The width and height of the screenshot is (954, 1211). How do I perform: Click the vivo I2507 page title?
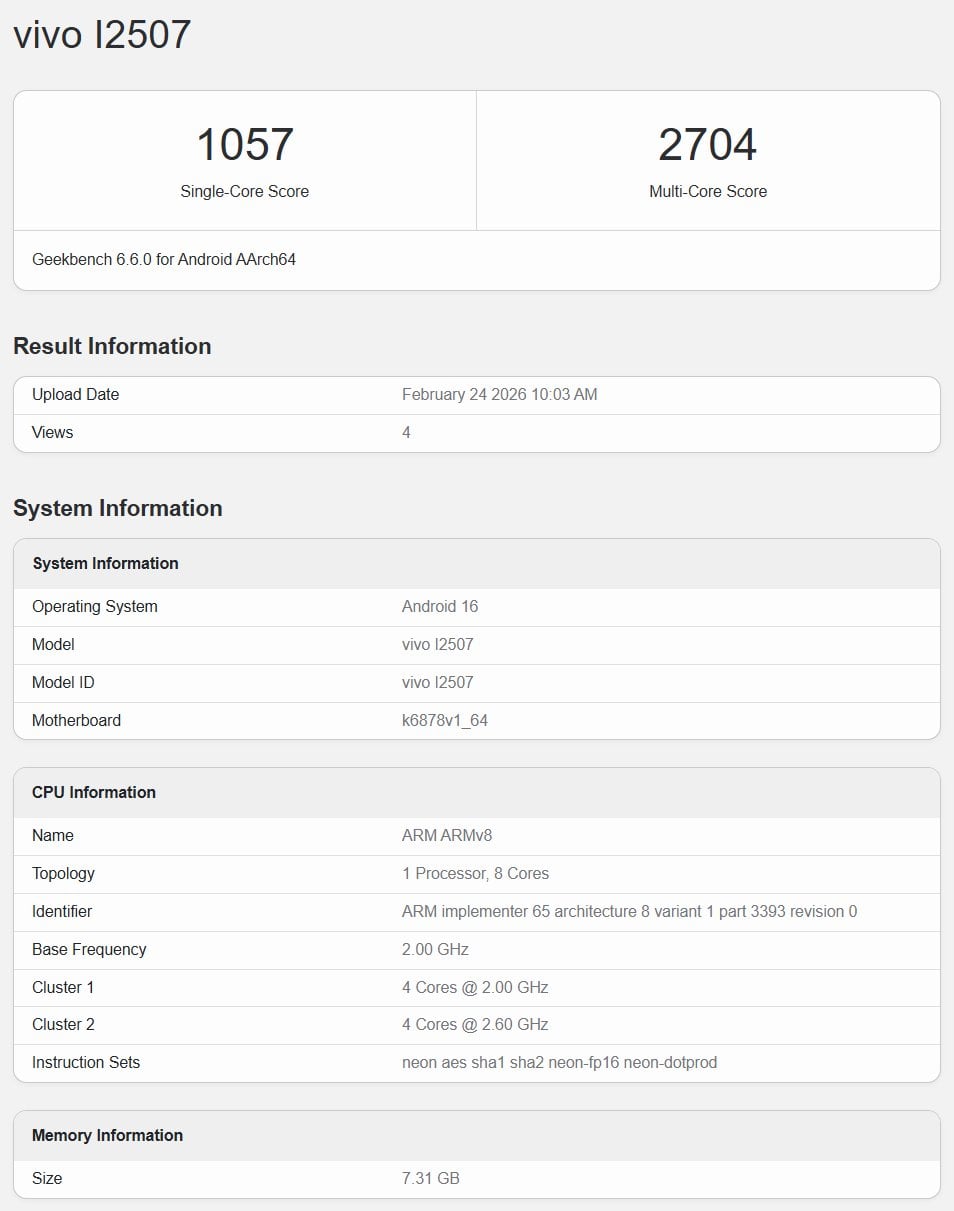[x=100, y=33]
